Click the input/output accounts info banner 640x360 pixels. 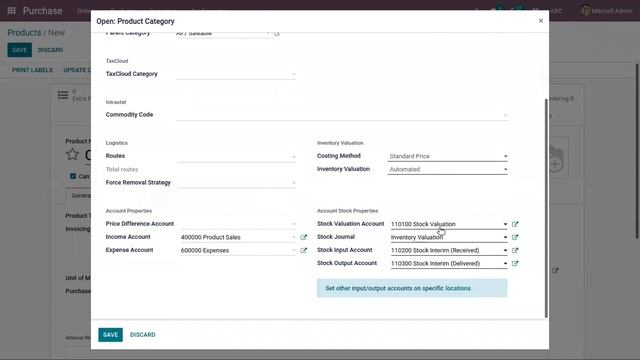412,288
